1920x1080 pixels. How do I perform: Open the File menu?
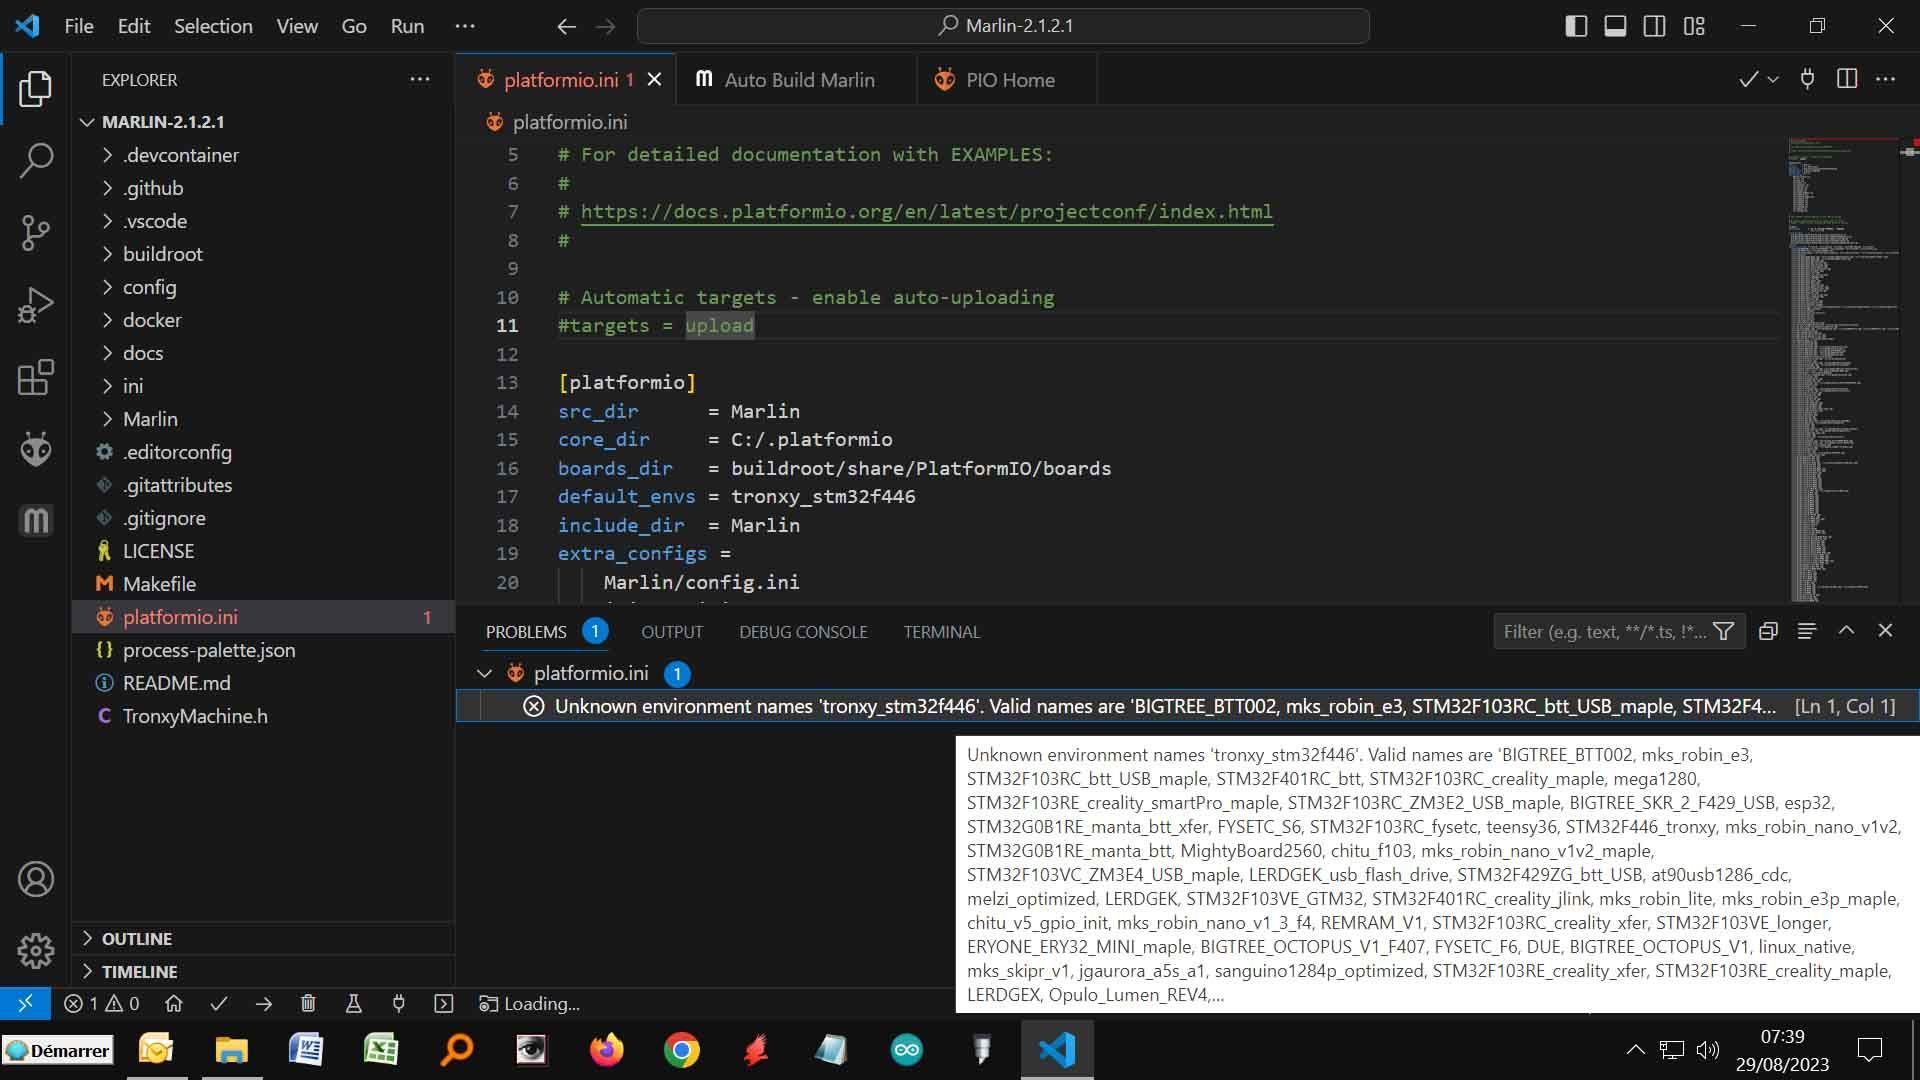79,26
